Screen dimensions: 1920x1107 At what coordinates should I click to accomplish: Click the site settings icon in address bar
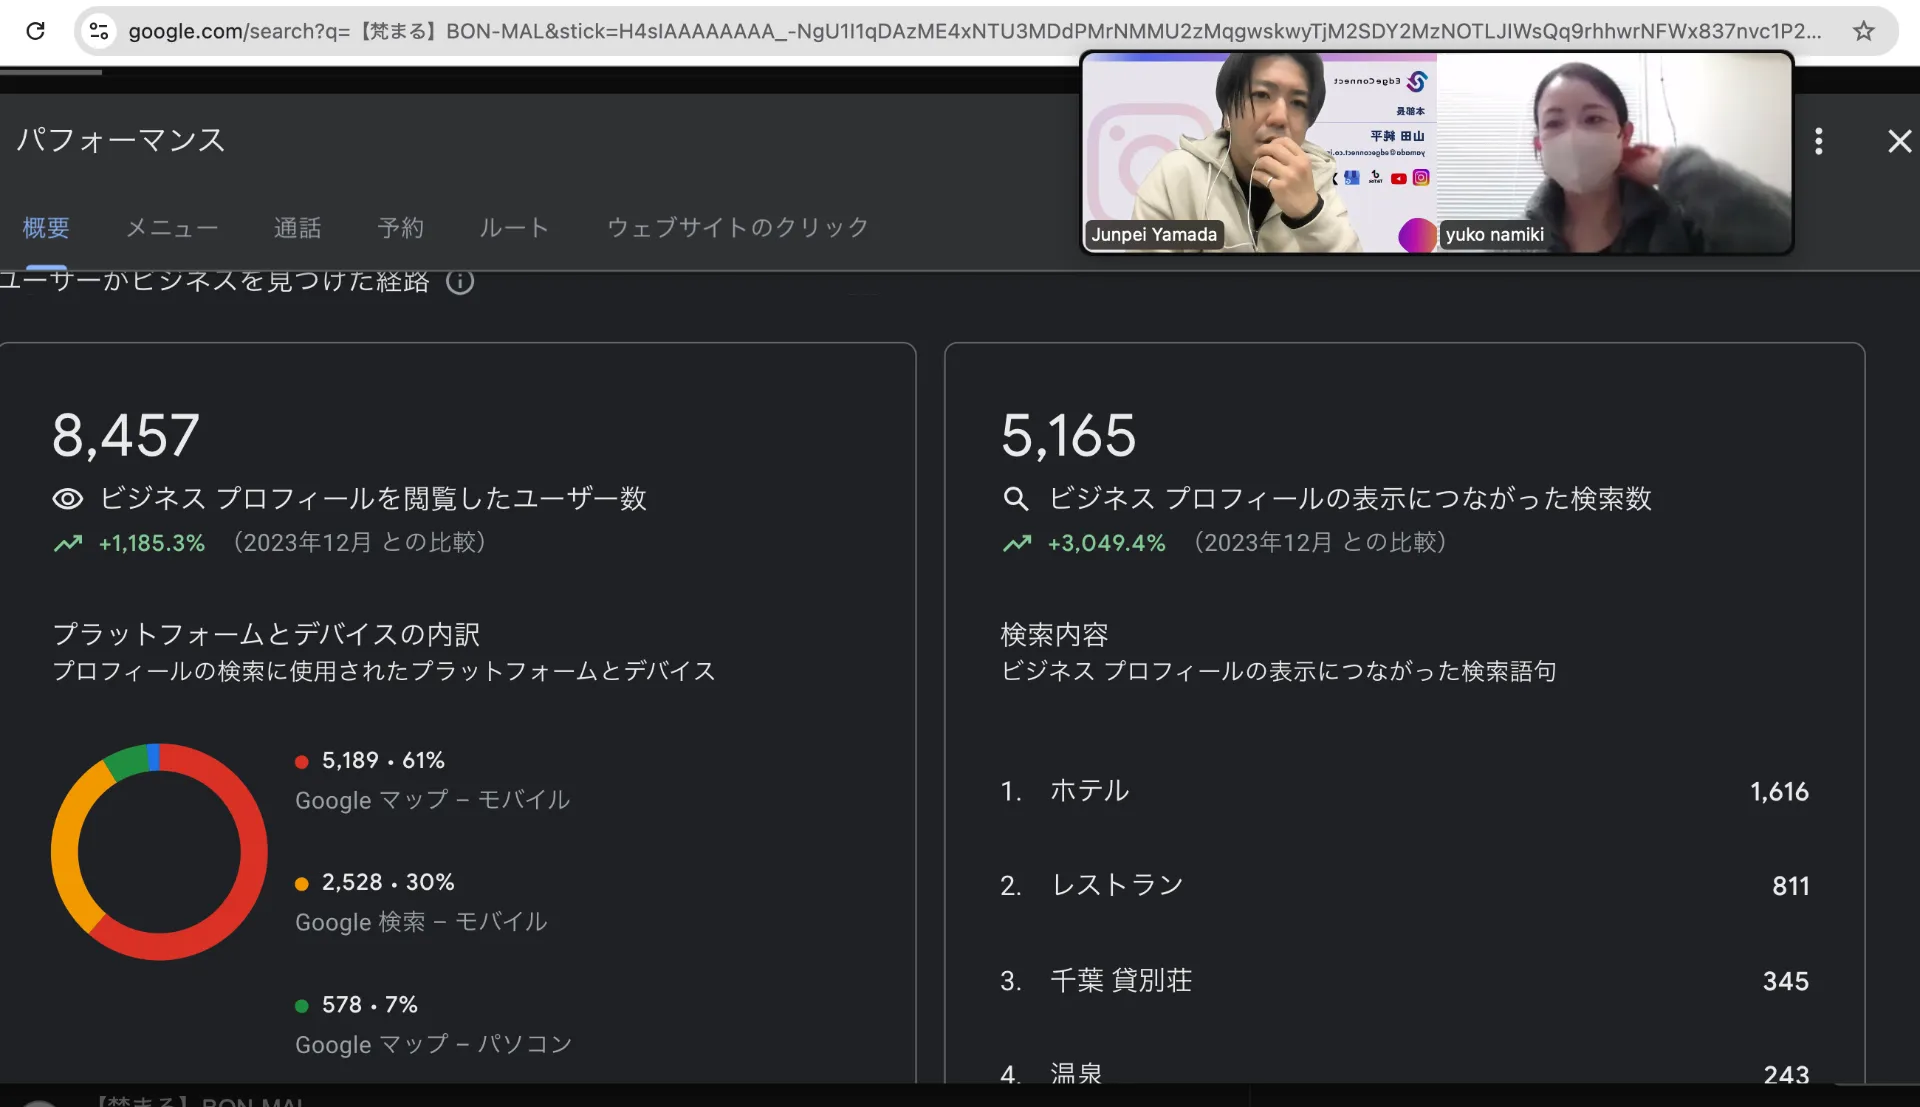99,31
